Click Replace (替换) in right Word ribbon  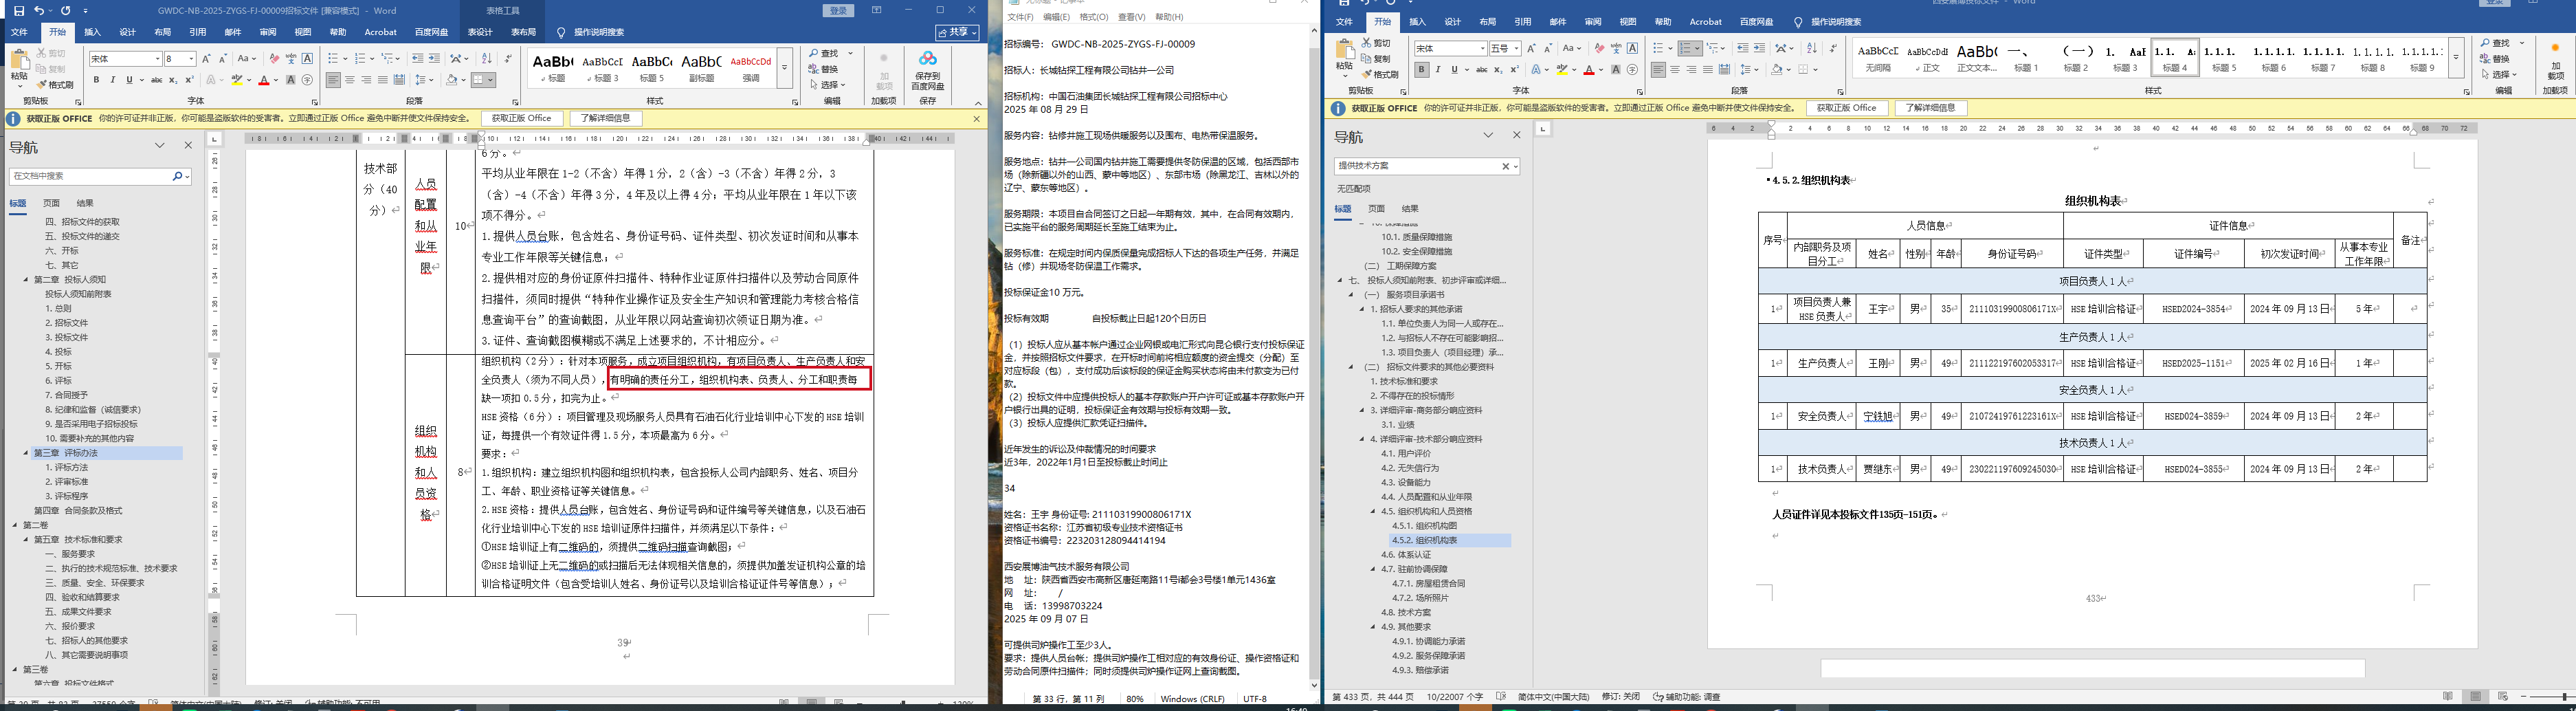2496,59
